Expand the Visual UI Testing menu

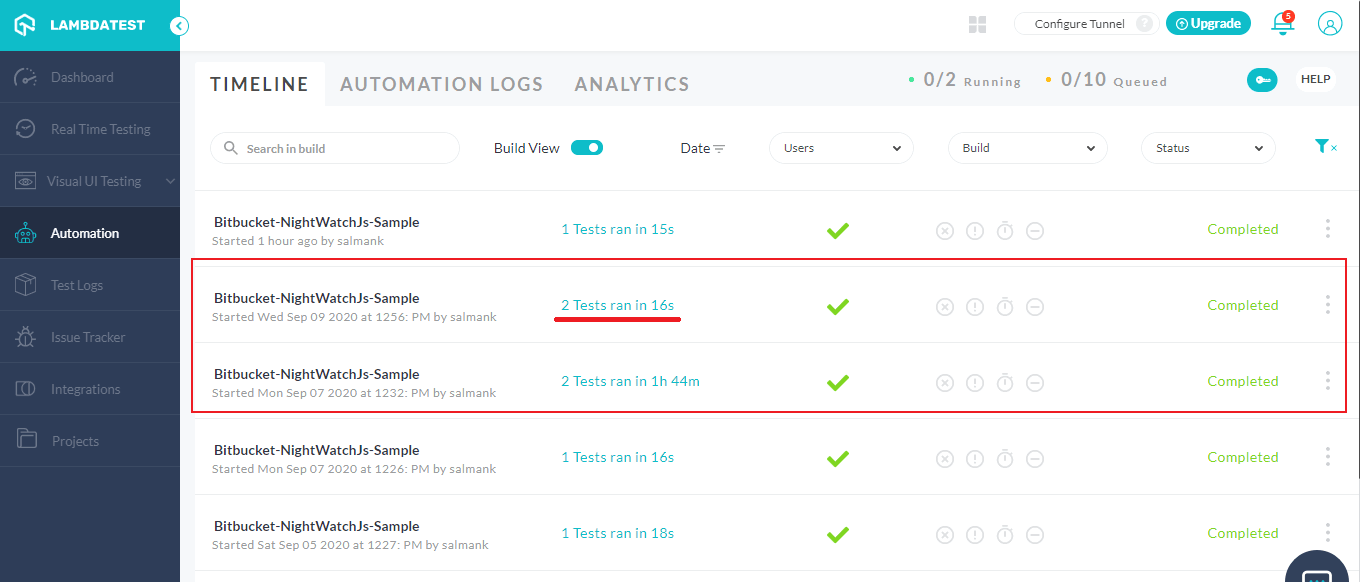pyautogui.click(x=94, y=181)
